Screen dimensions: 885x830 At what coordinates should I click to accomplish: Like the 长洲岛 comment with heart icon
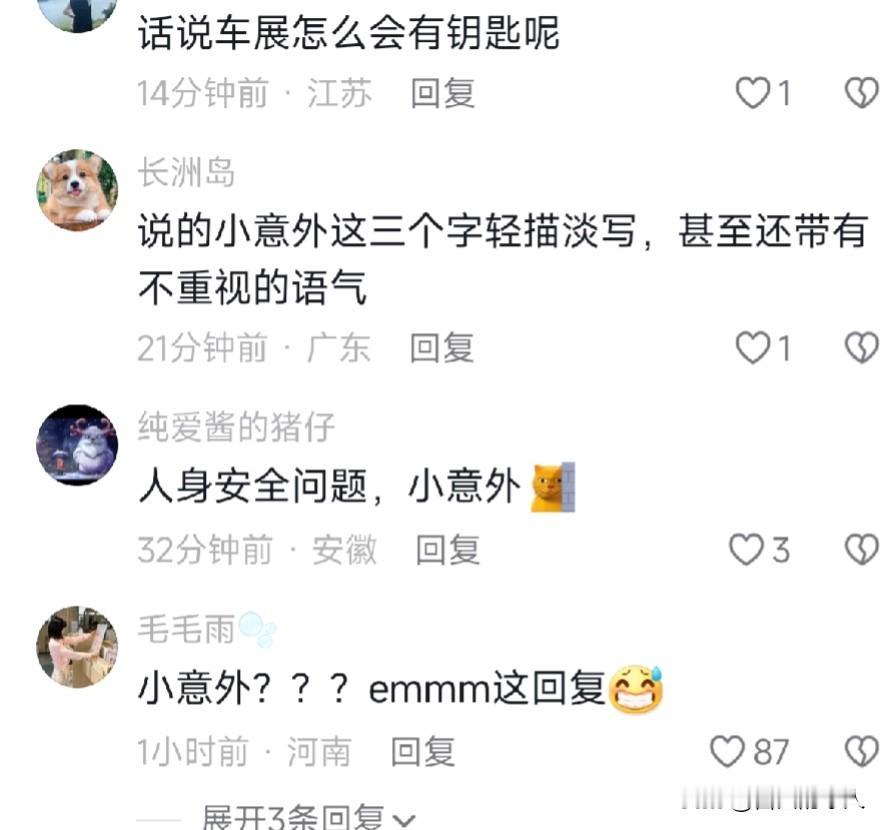click(753, 347)
